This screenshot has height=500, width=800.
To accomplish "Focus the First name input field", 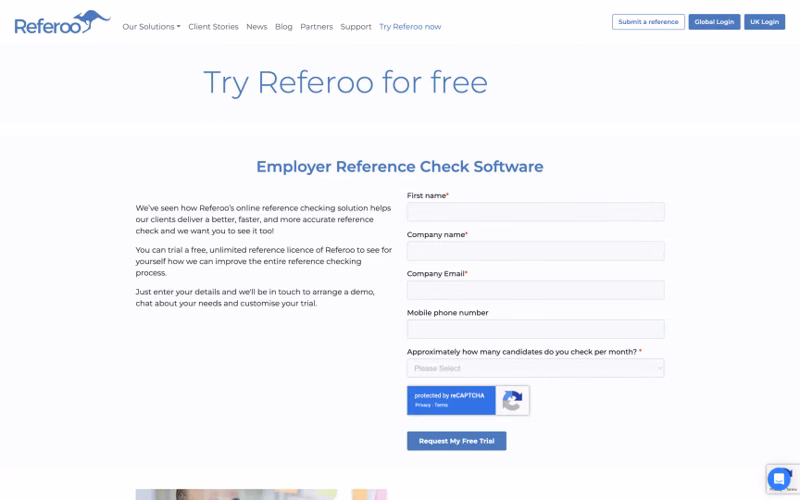I will 535,212.
